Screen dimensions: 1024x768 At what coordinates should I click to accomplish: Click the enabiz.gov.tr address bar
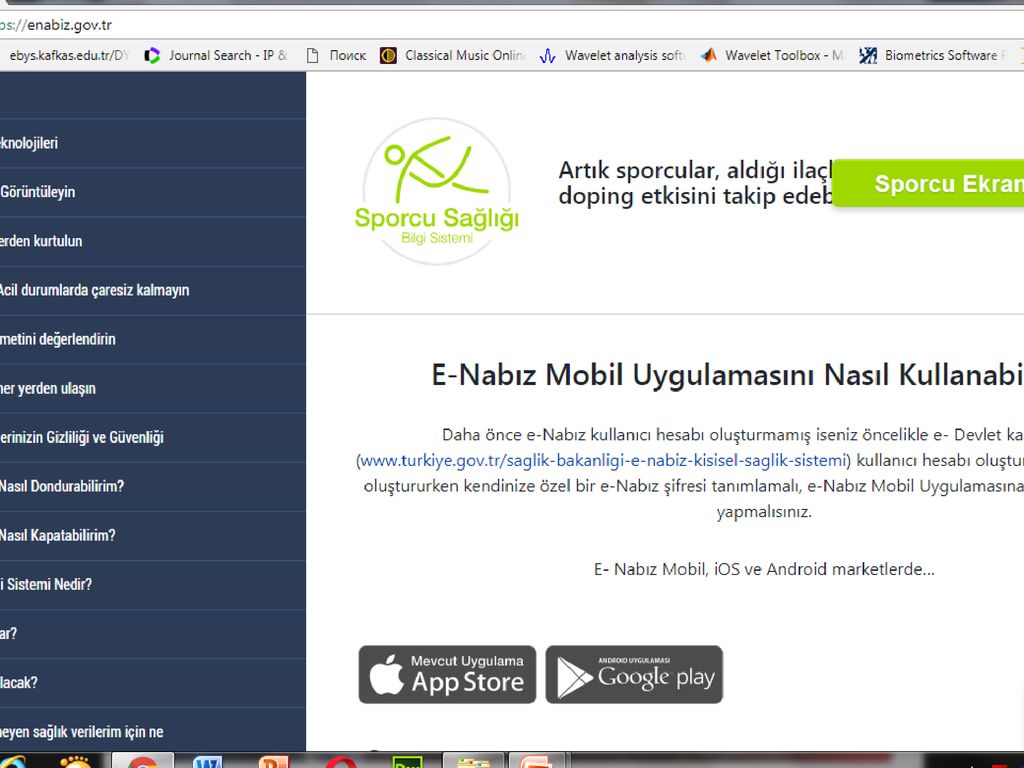coord(512,25)
